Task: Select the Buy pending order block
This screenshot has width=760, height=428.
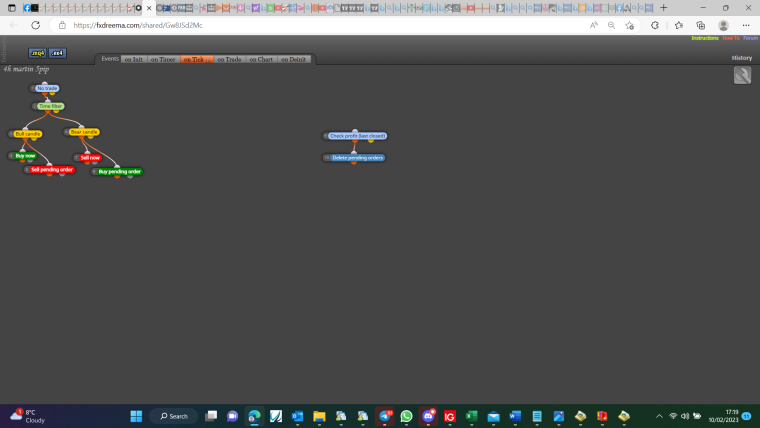Action: tap(119, 172)
